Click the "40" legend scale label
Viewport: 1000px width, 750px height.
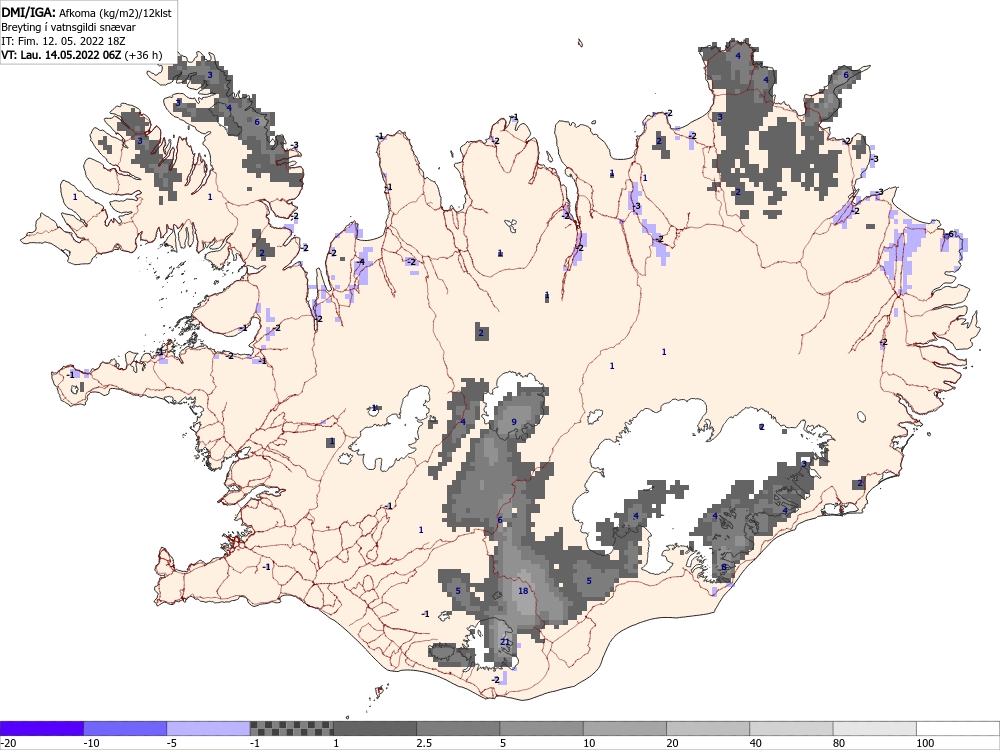756,743
